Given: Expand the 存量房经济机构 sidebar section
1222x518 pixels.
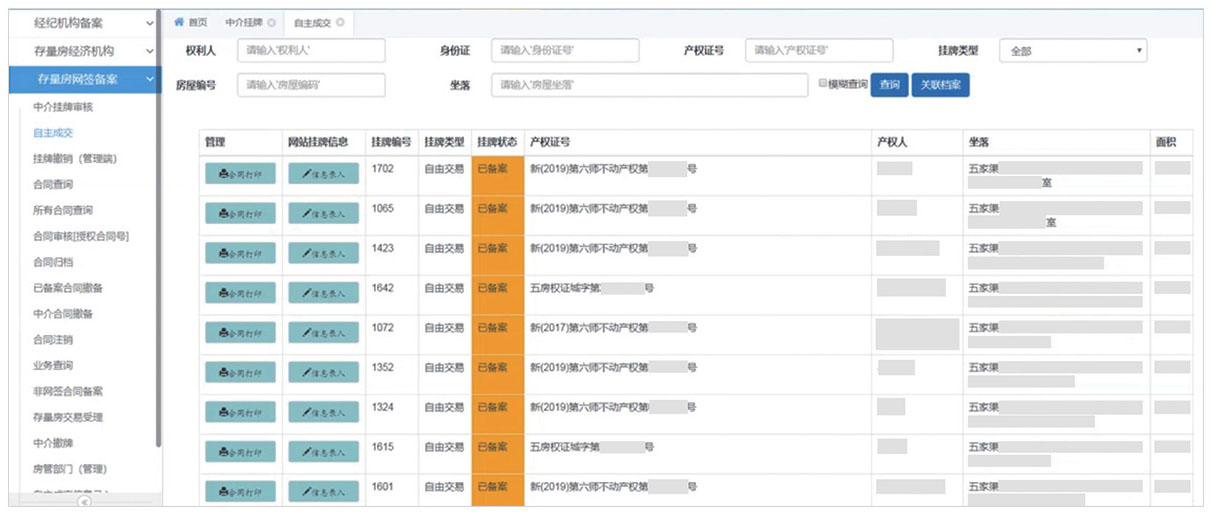Looking at the screenshot, I should click(x=85, y=51).
